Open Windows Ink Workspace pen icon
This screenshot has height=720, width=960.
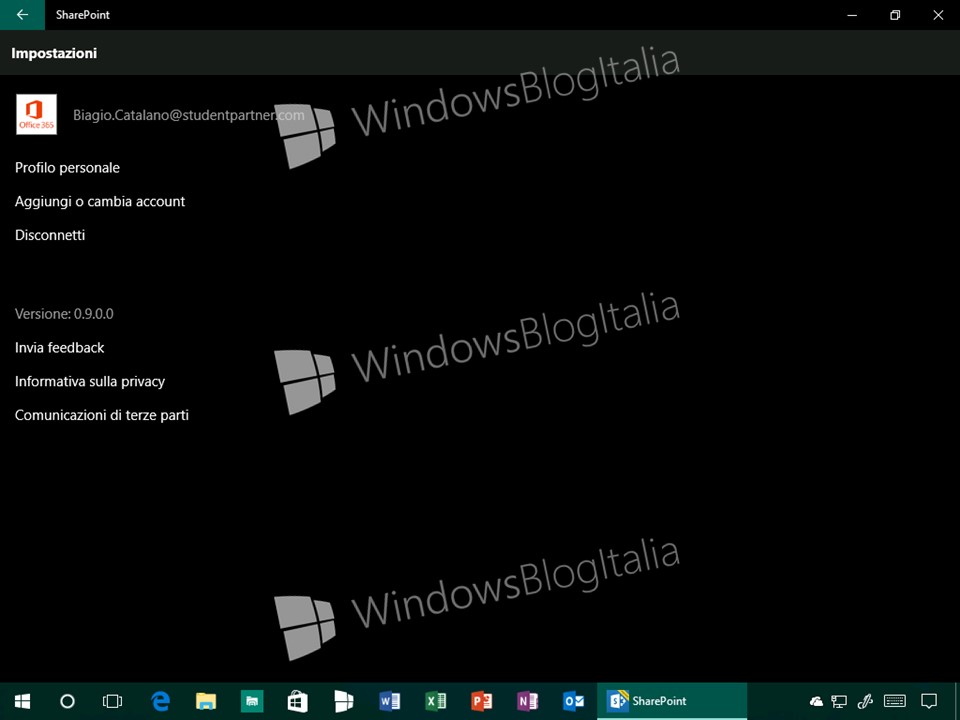865,702
